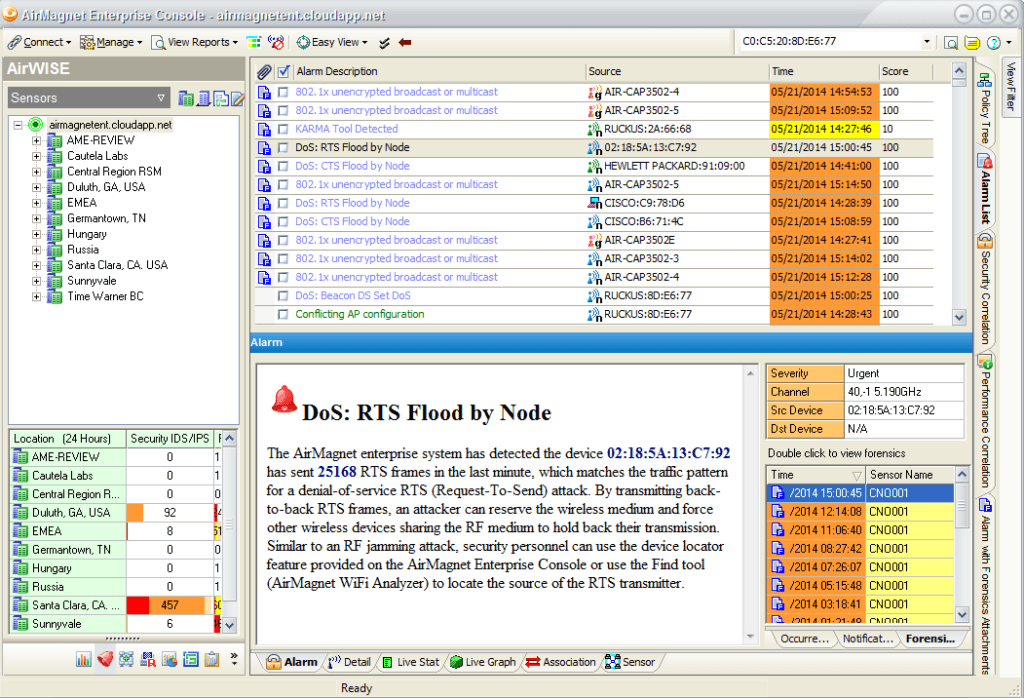Click the document icon beside forensics entry /2014 12:14:08
Screen dimensions: 1024x698
click(x=777, y=511)
